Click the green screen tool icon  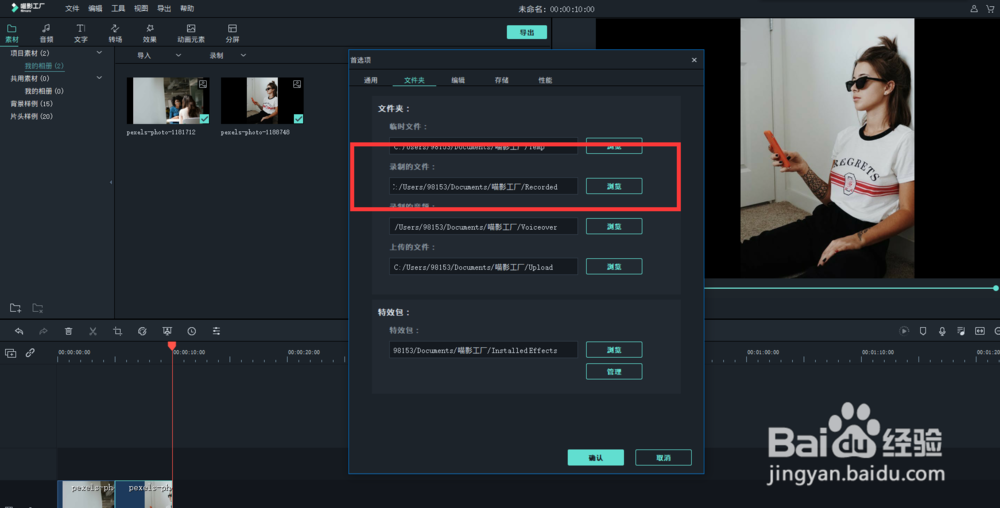(x=167, y=331)
